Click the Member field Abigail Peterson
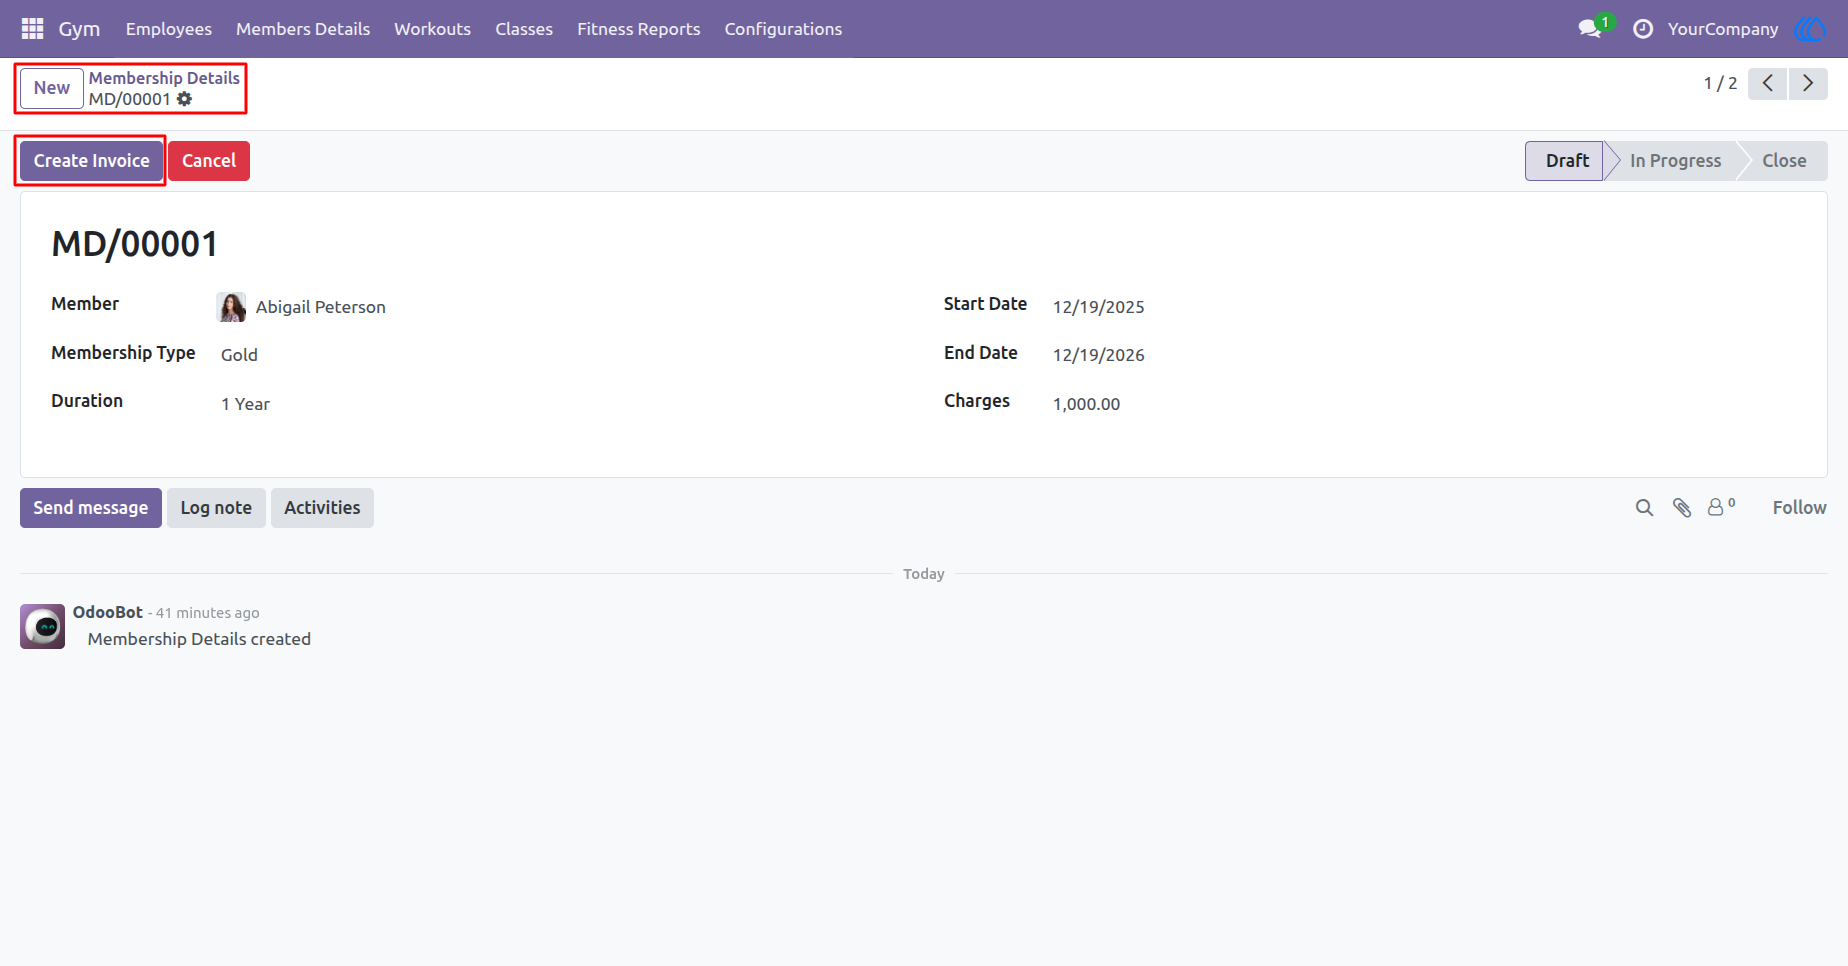 320,307
